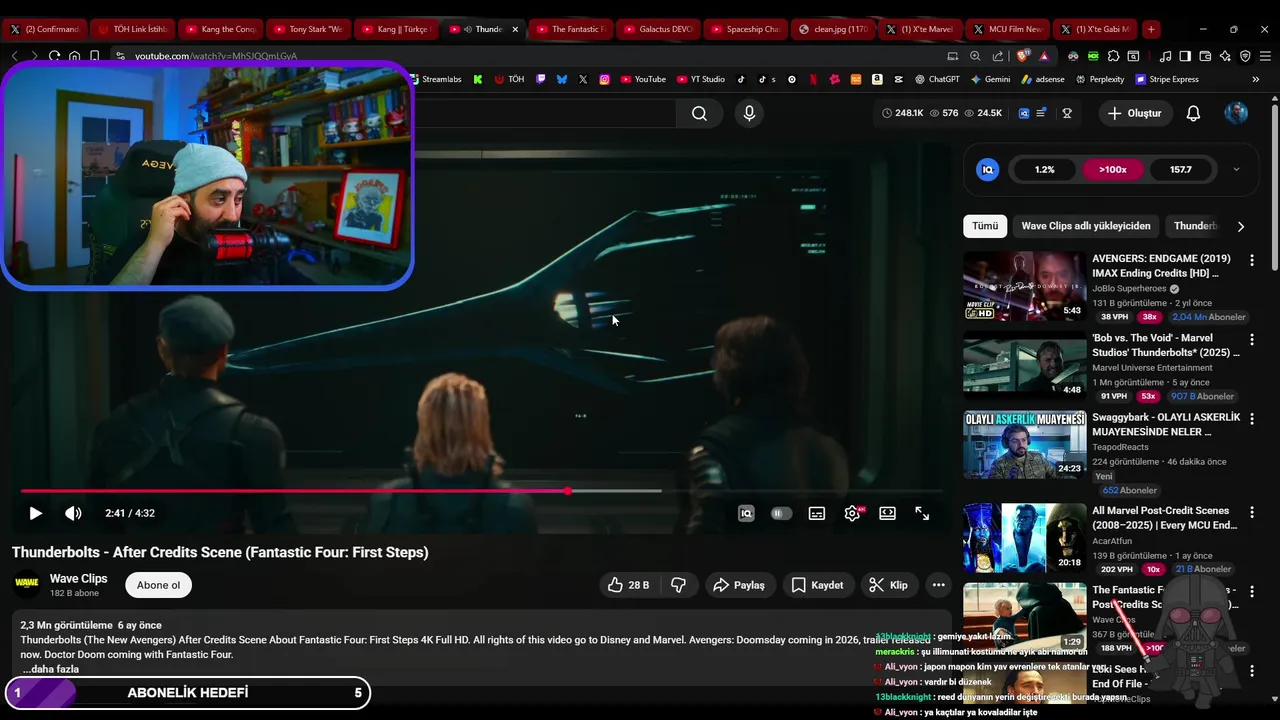
Task: Open Stripe Express bookmark
Action: pos(1167,79)
